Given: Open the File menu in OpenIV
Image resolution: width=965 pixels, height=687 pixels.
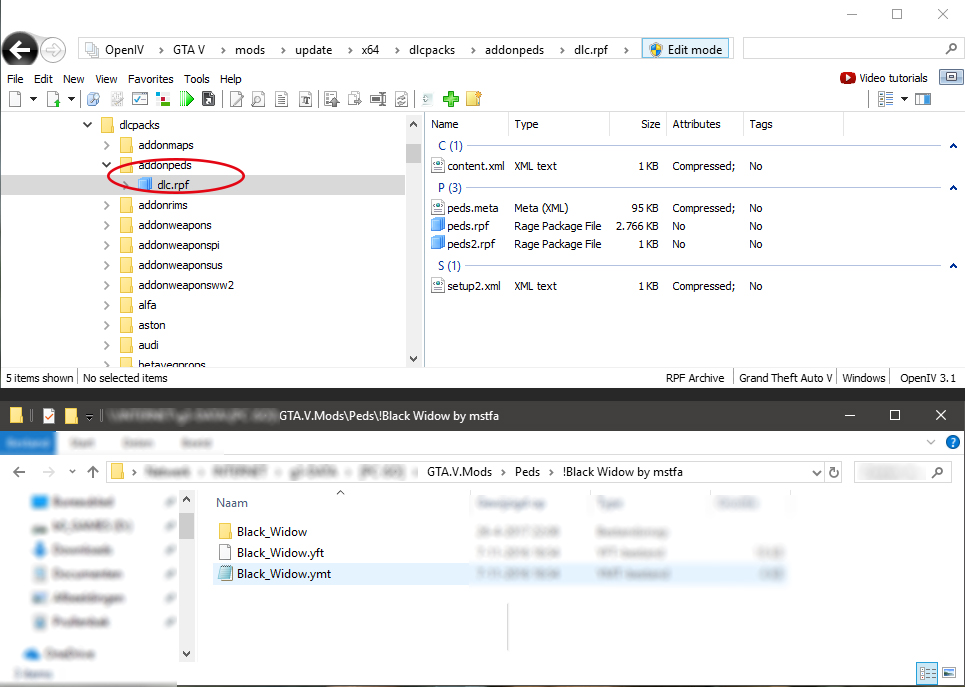Looking at the screenshot, I should [15, 79].
